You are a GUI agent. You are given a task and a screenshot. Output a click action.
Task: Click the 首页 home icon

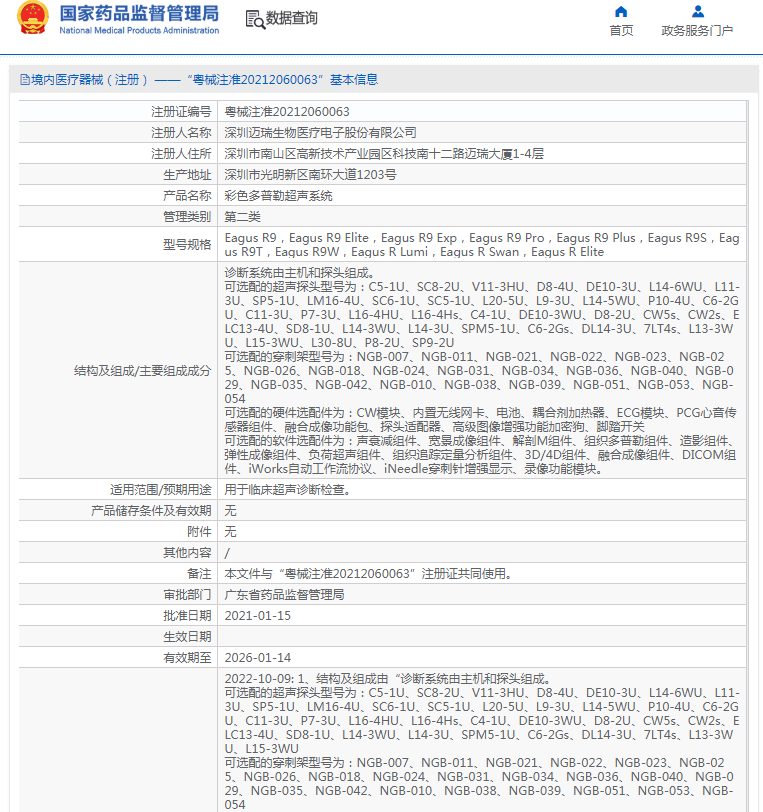[x=621, y=12]
